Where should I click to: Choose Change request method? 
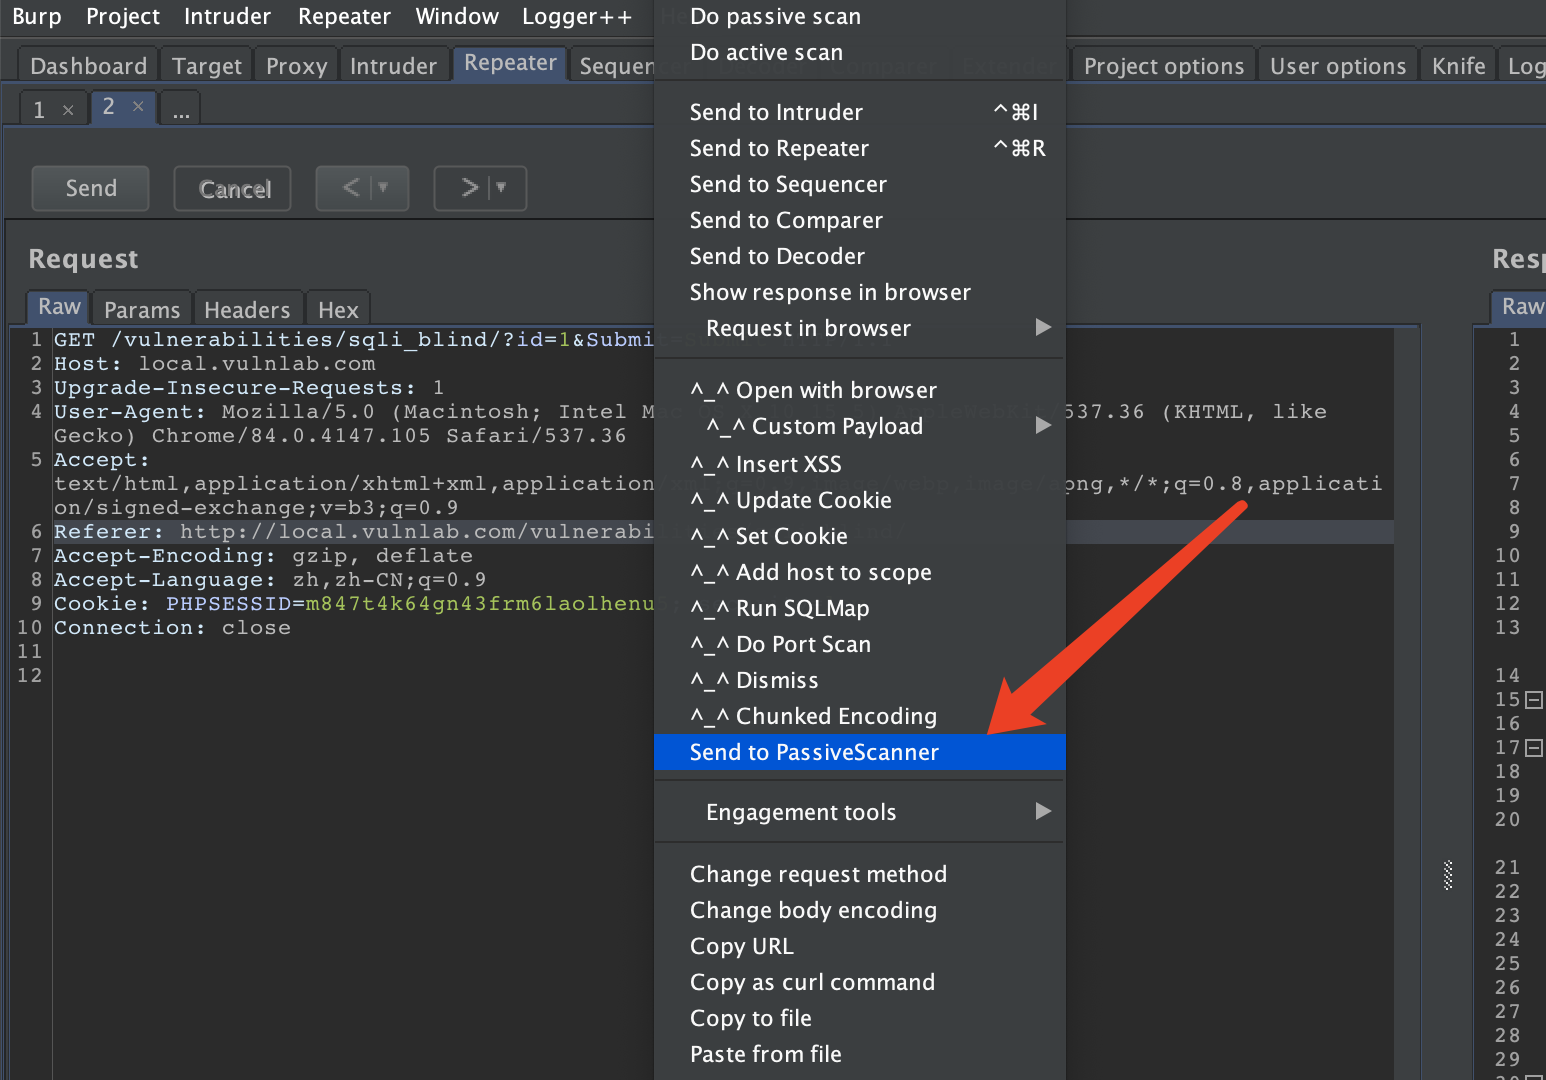860,874
